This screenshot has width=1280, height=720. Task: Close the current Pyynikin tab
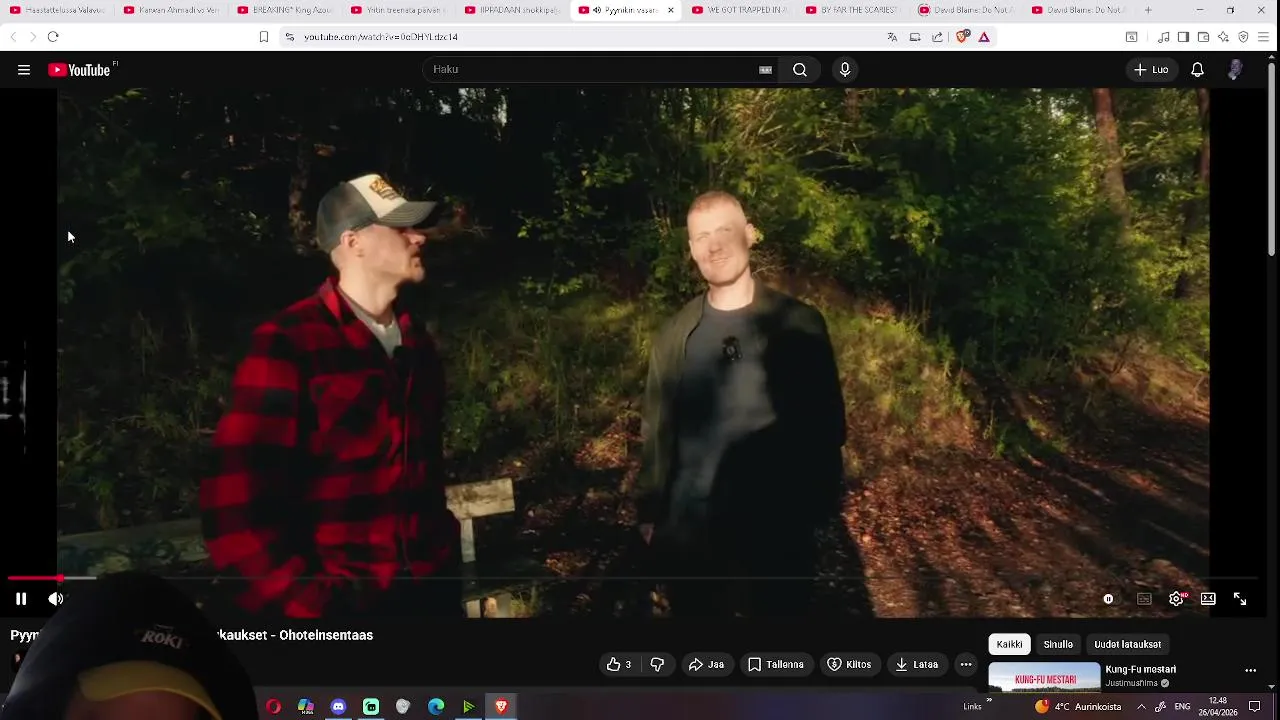coord(670,10)
